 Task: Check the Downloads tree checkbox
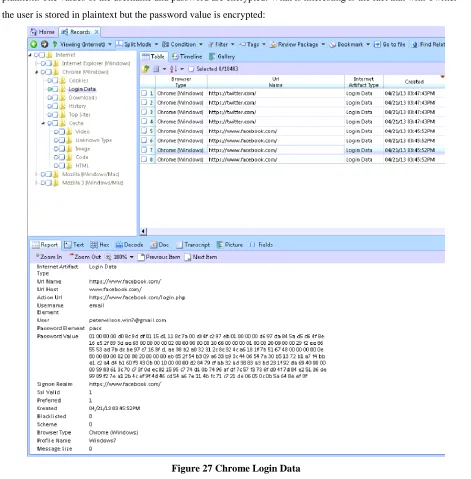pyautogui.click(x=55, y=98)
